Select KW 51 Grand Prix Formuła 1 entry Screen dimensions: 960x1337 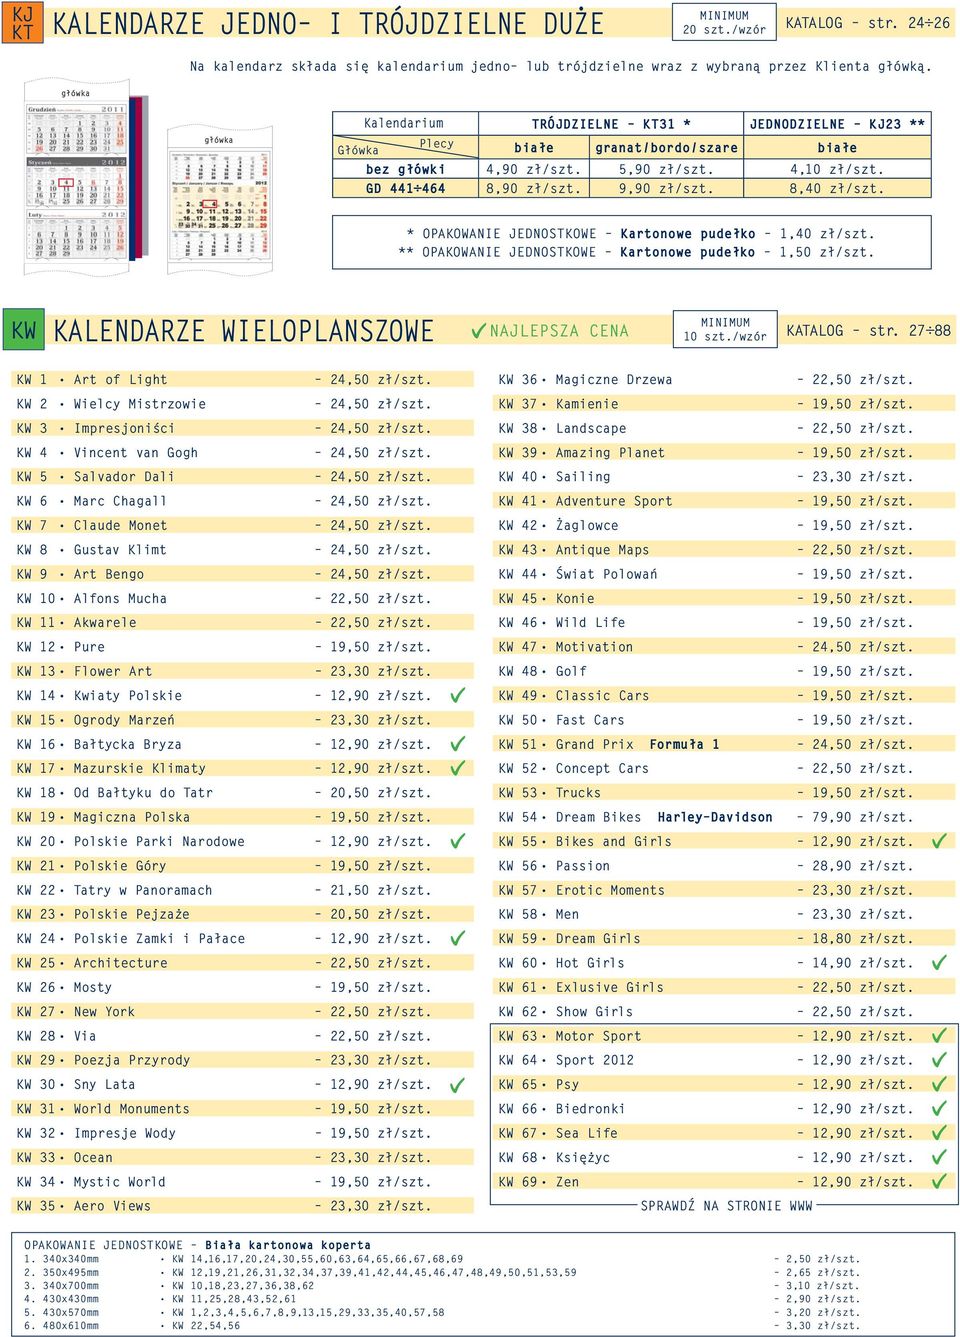click(725, 744)
